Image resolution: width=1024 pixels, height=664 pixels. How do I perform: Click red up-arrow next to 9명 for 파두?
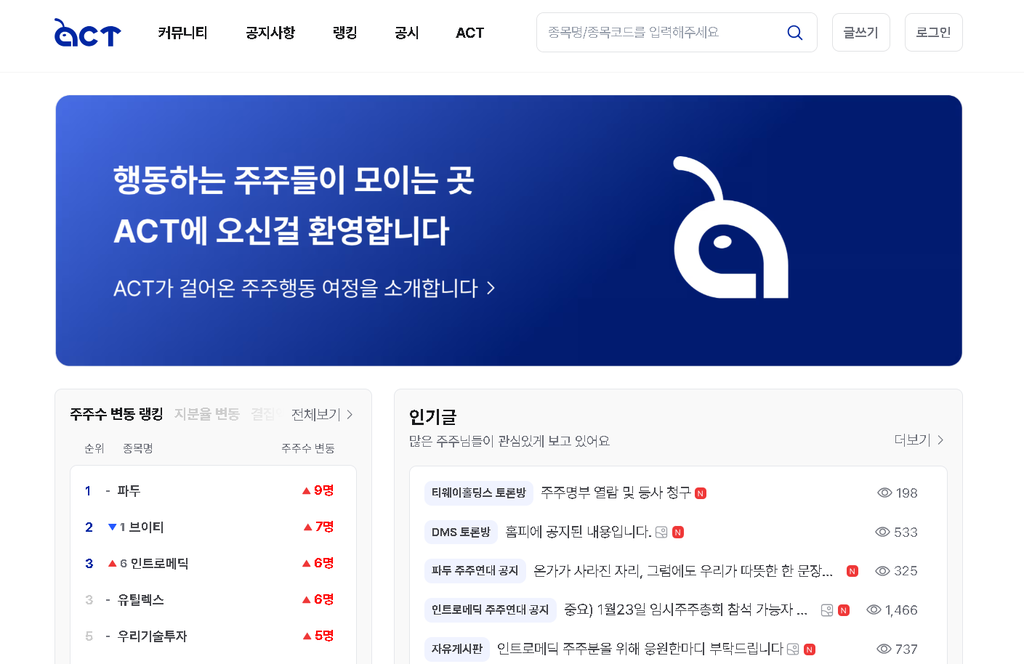306,491
